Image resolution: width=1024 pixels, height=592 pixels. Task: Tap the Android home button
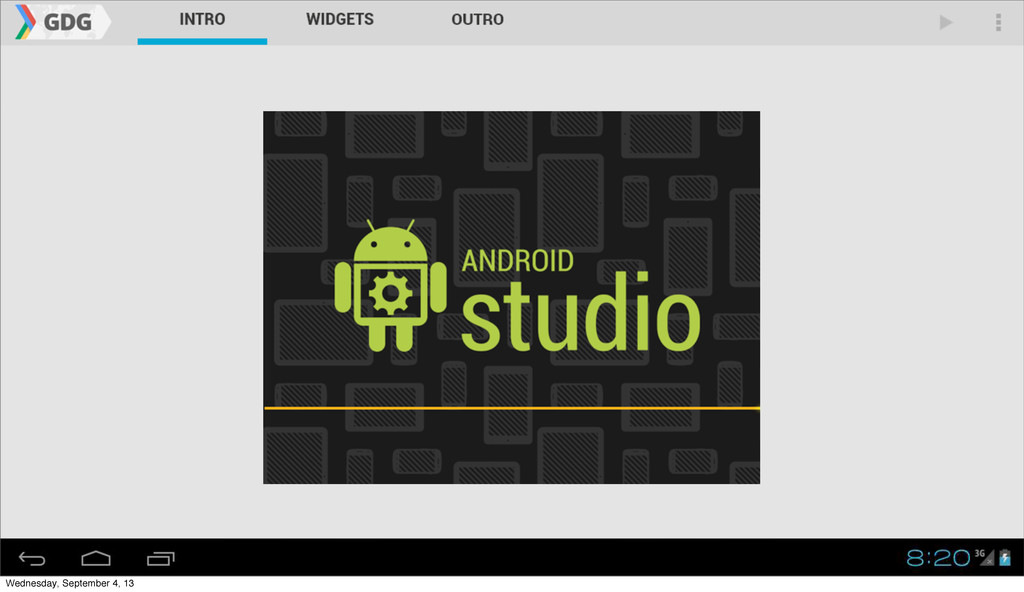point(96,558)
